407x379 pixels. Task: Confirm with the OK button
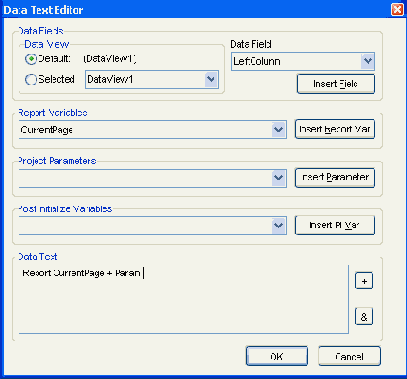coord(277,356)
